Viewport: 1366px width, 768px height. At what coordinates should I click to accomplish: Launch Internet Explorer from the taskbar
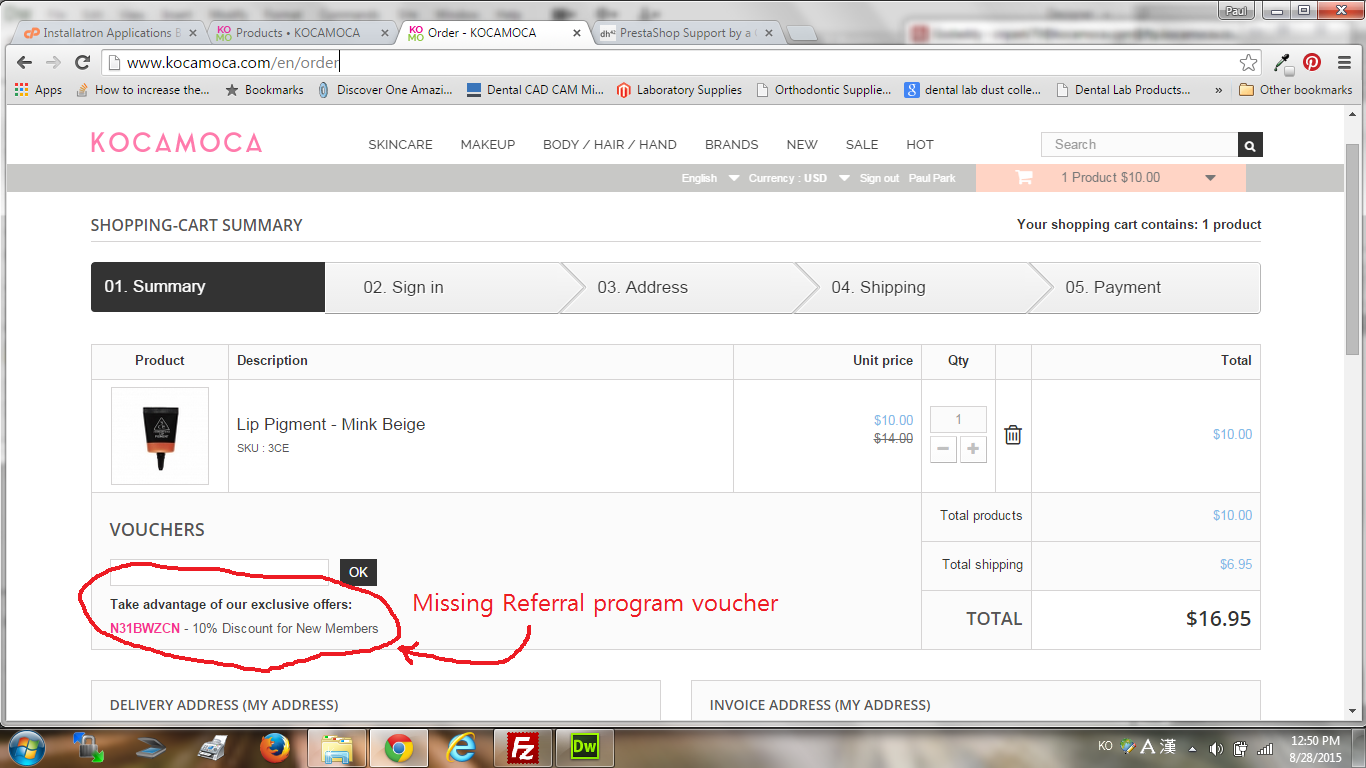[x=460, y=748]
